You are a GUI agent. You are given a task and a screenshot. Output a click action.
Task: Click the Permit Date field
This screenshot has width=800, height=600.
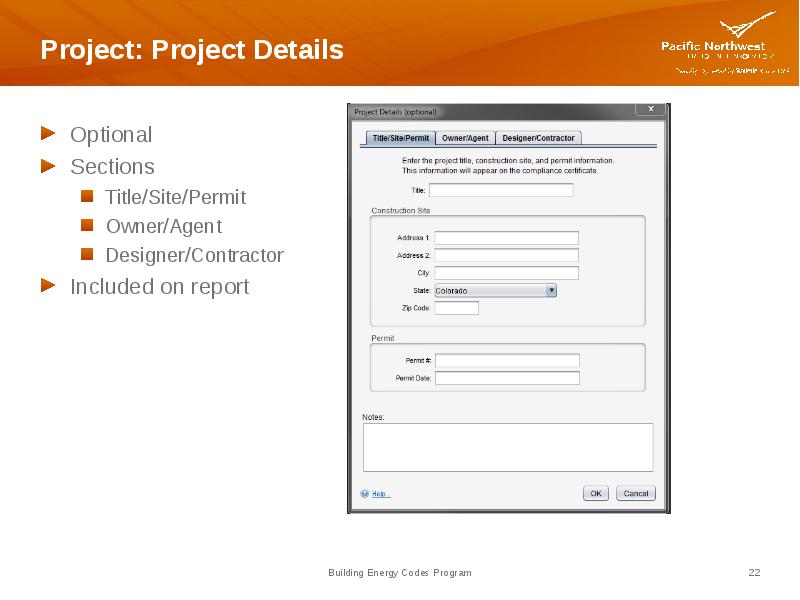tap(507, 378)
